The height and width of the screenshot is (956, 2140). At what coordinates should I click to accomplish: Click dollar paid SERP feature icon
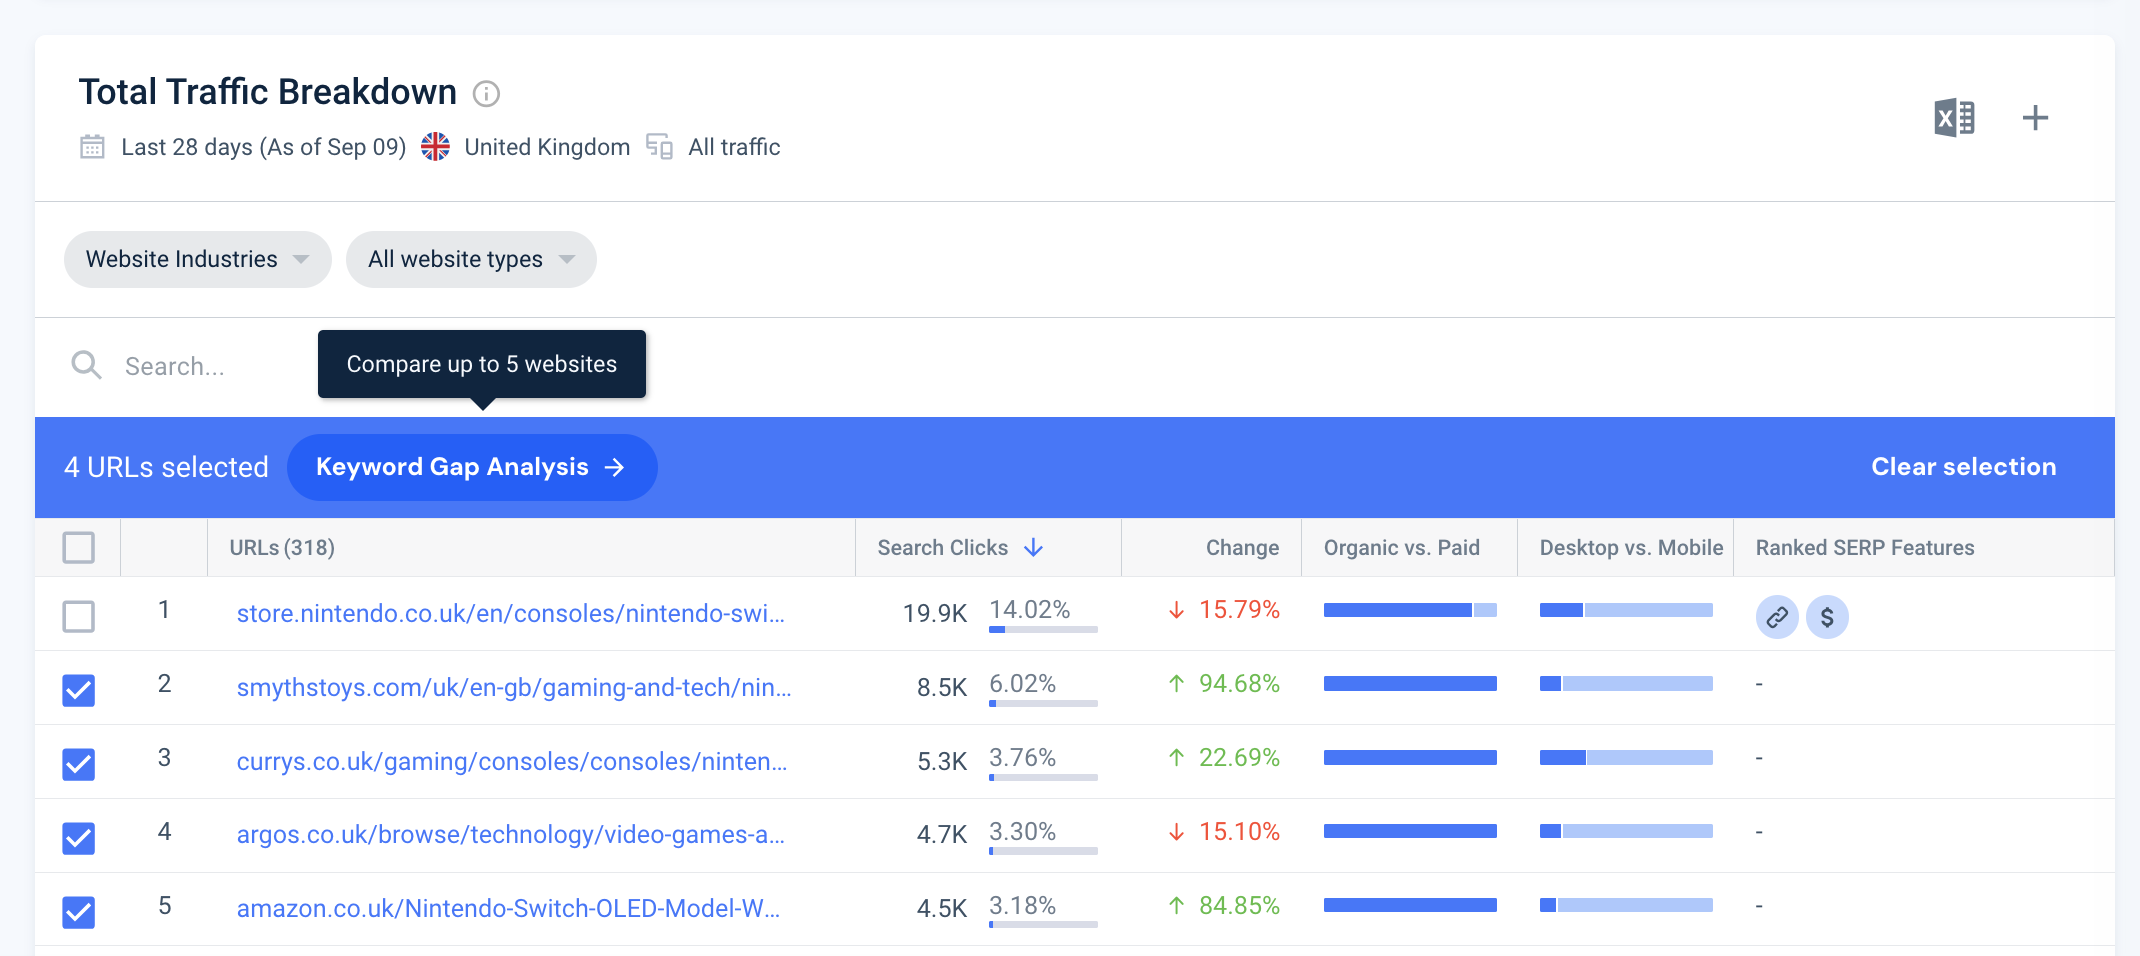(x=1827, y=617)
